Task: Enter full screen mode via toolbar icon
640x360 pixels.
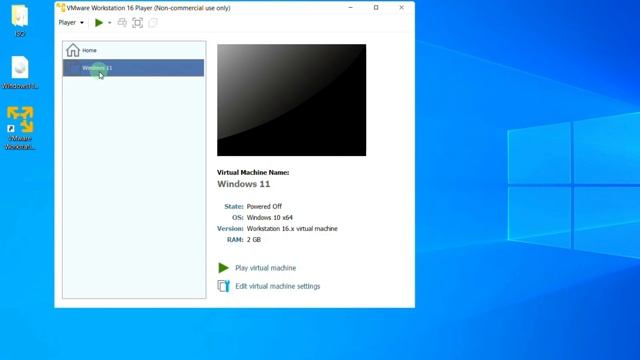Action: click(x=138, y=23)
